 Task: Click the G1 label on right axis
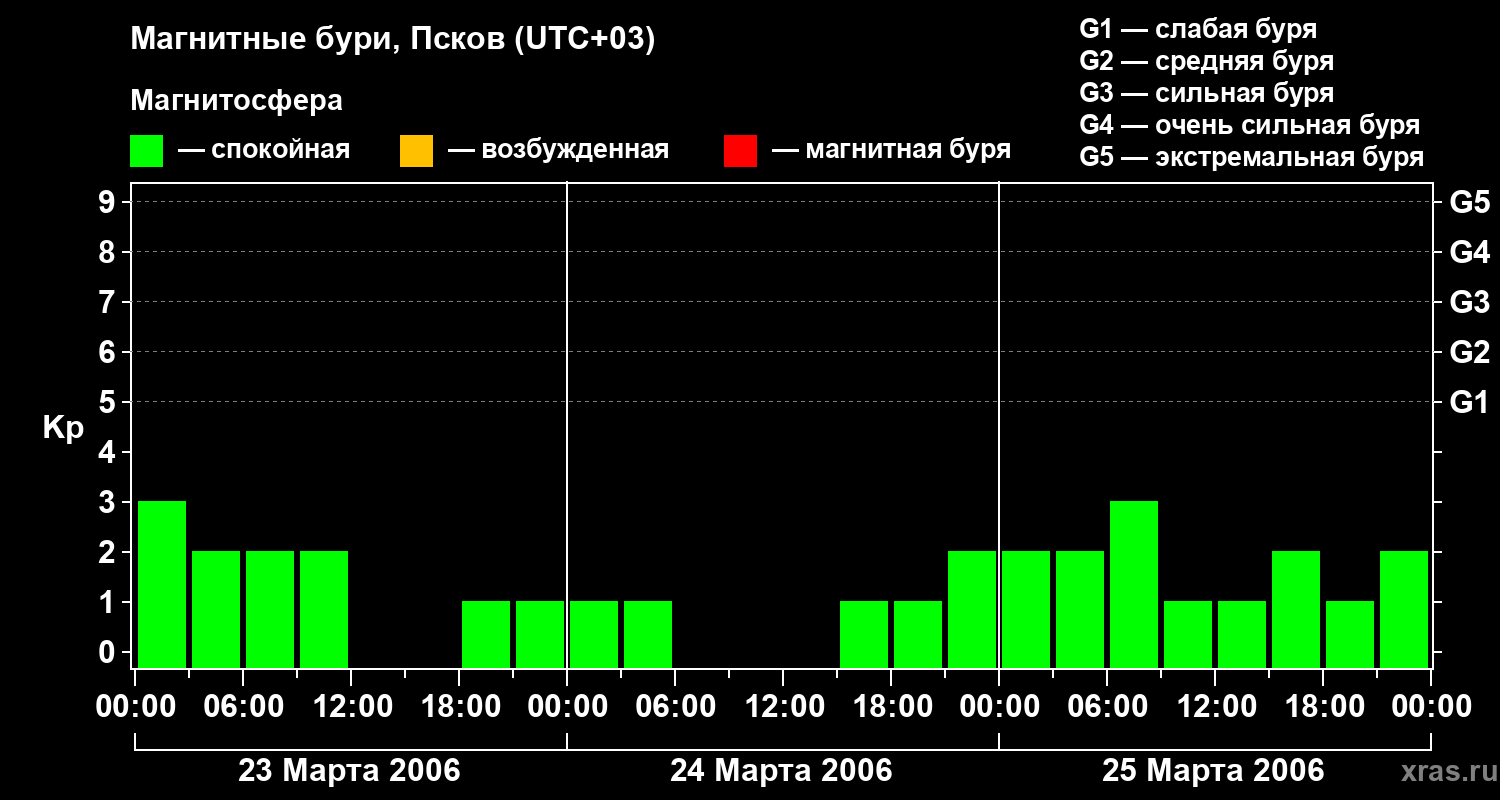point(1469,403)
